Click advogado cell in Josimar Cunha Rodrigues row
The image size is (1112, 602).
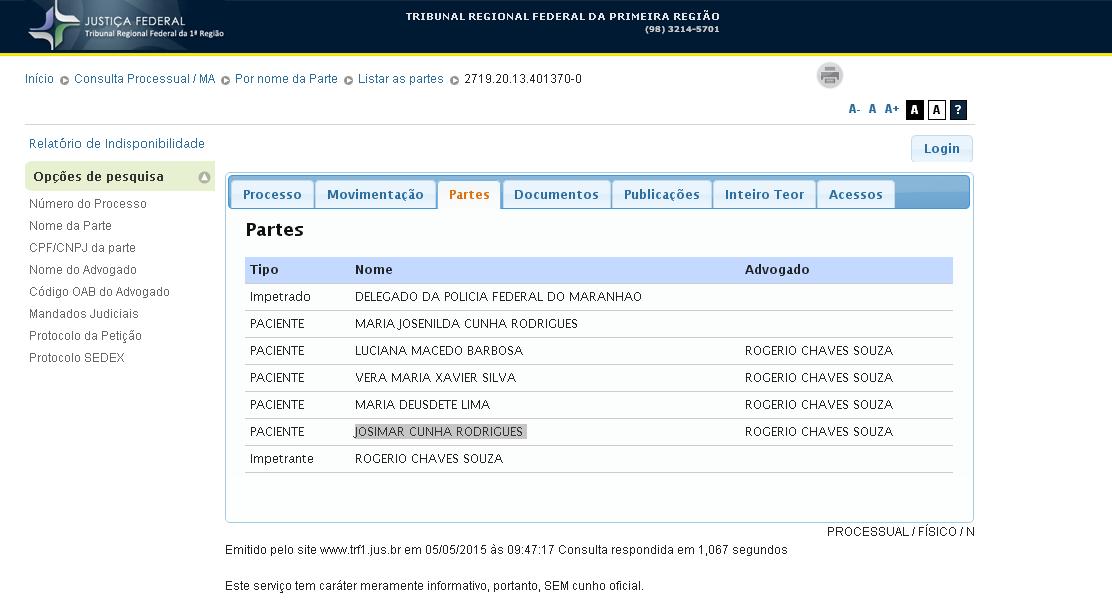coord(819,431)
